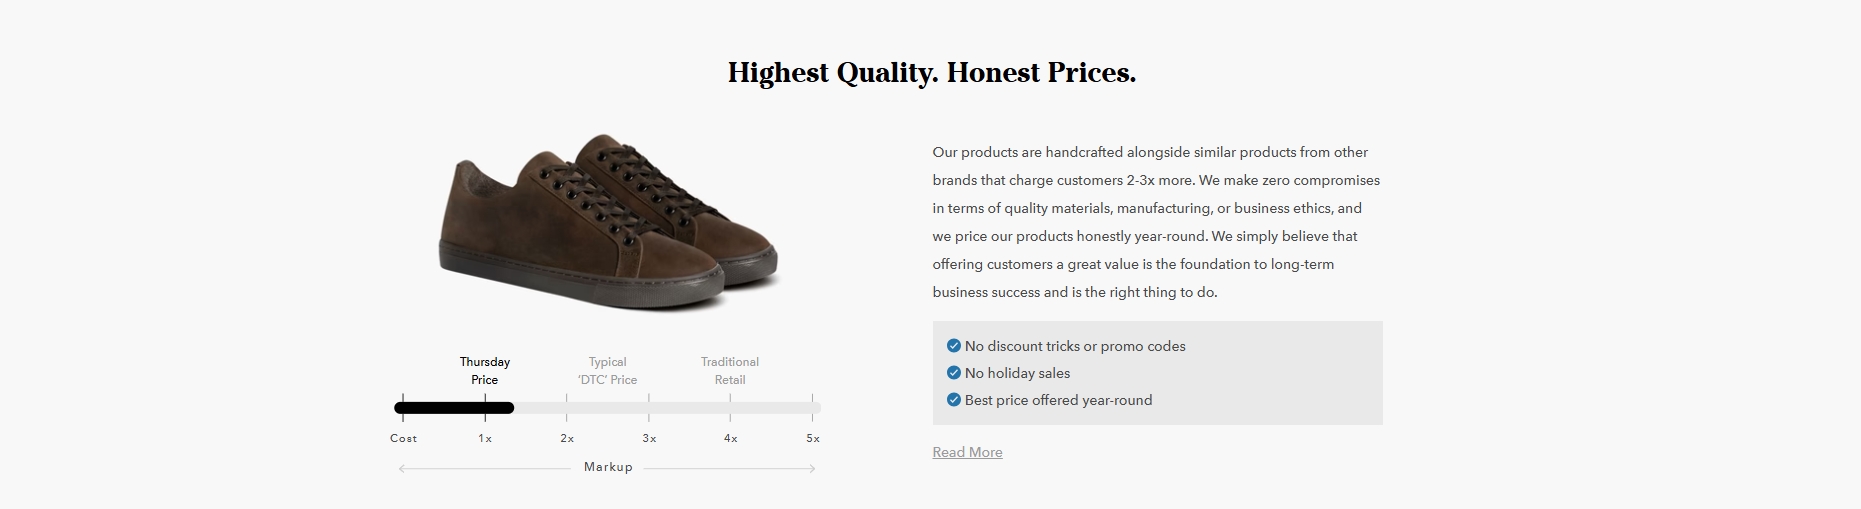Click the checkmark icon beside No holiday sales
Screen dimensions: 1861x509
click(953, 373)
